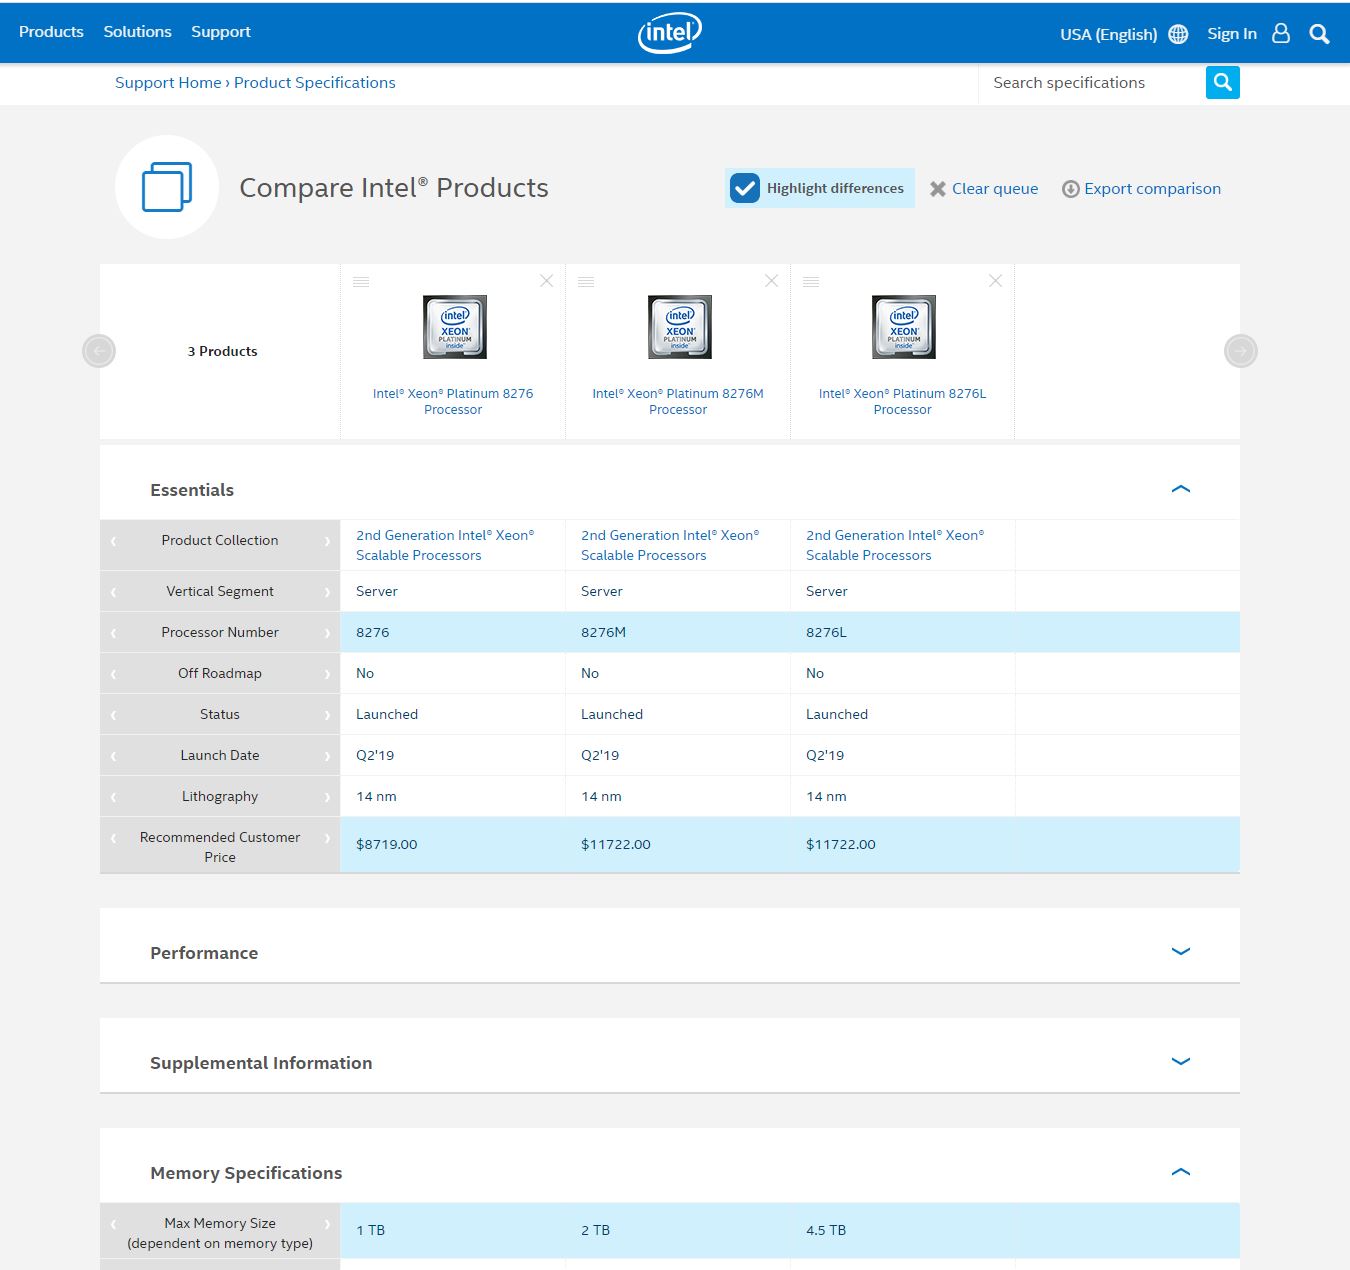Expand the Supplemental Information section
This screenshot has height=1270, width=1350.
(1180, 1062)
